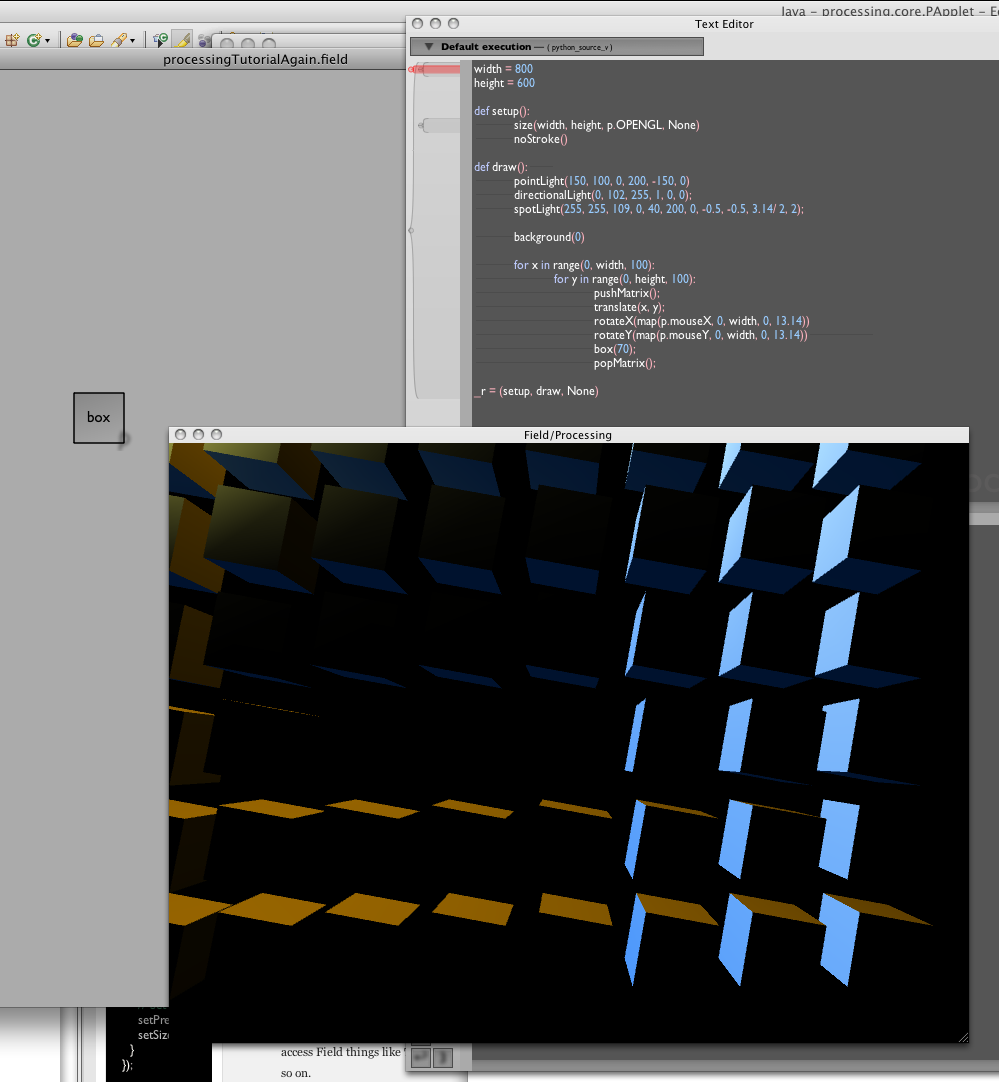Open the dropdown arrow beside the search flashlight
999x1082 pixels.
(132, 41)
